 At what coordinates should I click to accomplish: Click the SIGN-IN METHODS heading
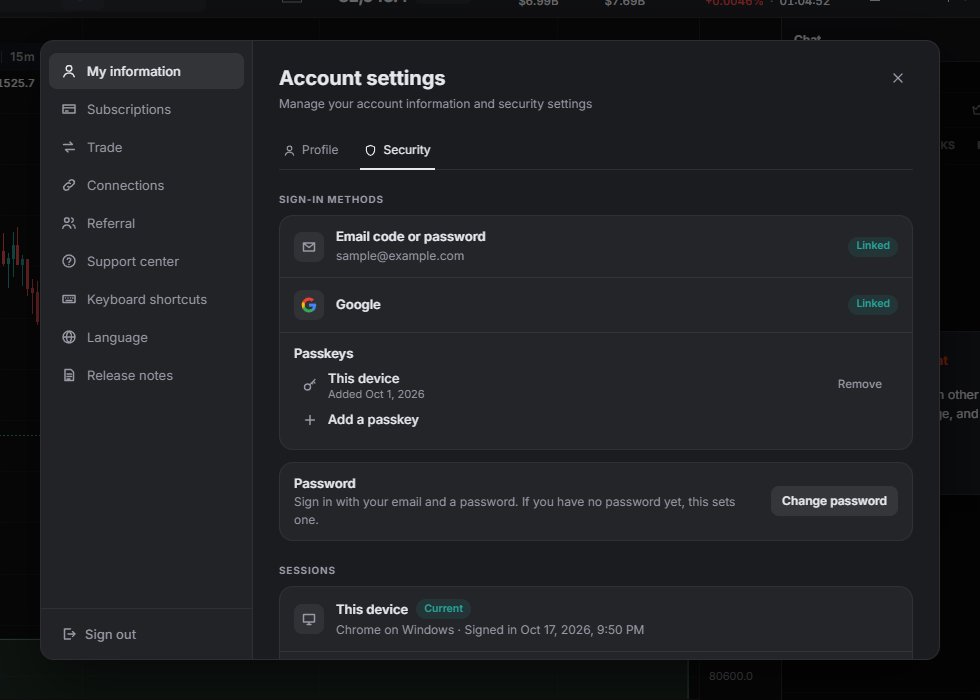point(331,199)
